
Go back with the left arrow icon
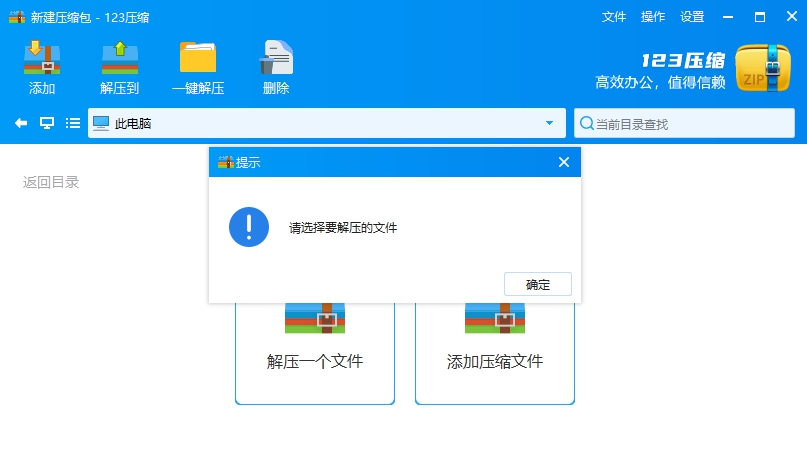tap(21, 123)
